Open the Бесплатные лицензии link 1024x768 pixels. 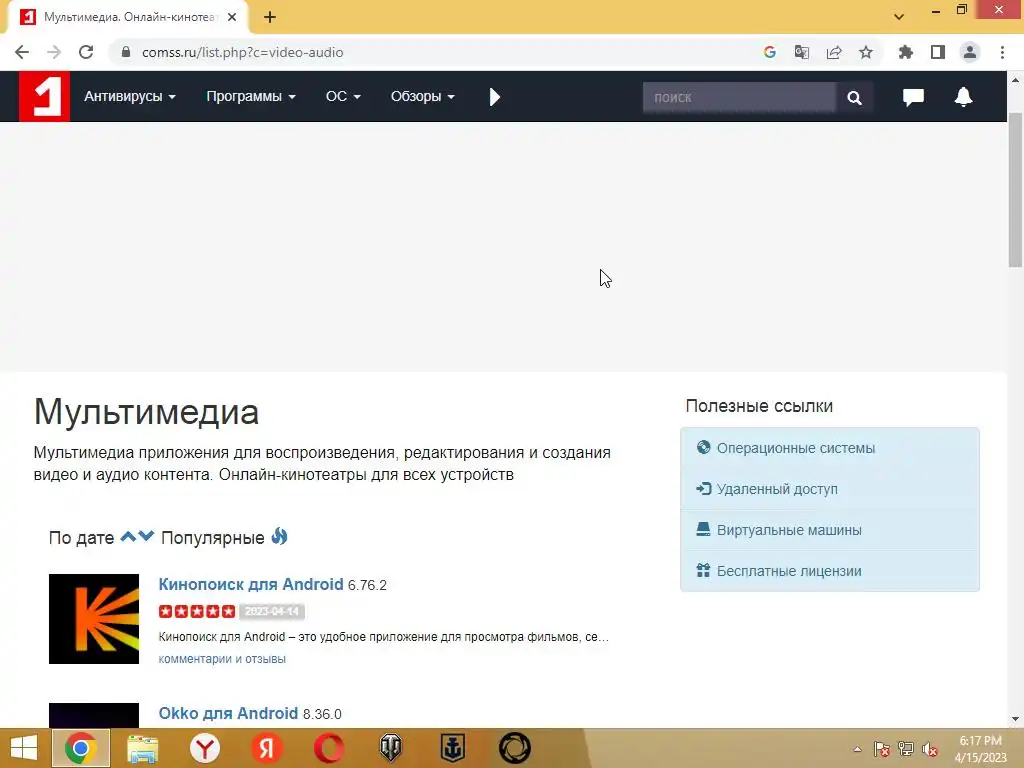789,571
